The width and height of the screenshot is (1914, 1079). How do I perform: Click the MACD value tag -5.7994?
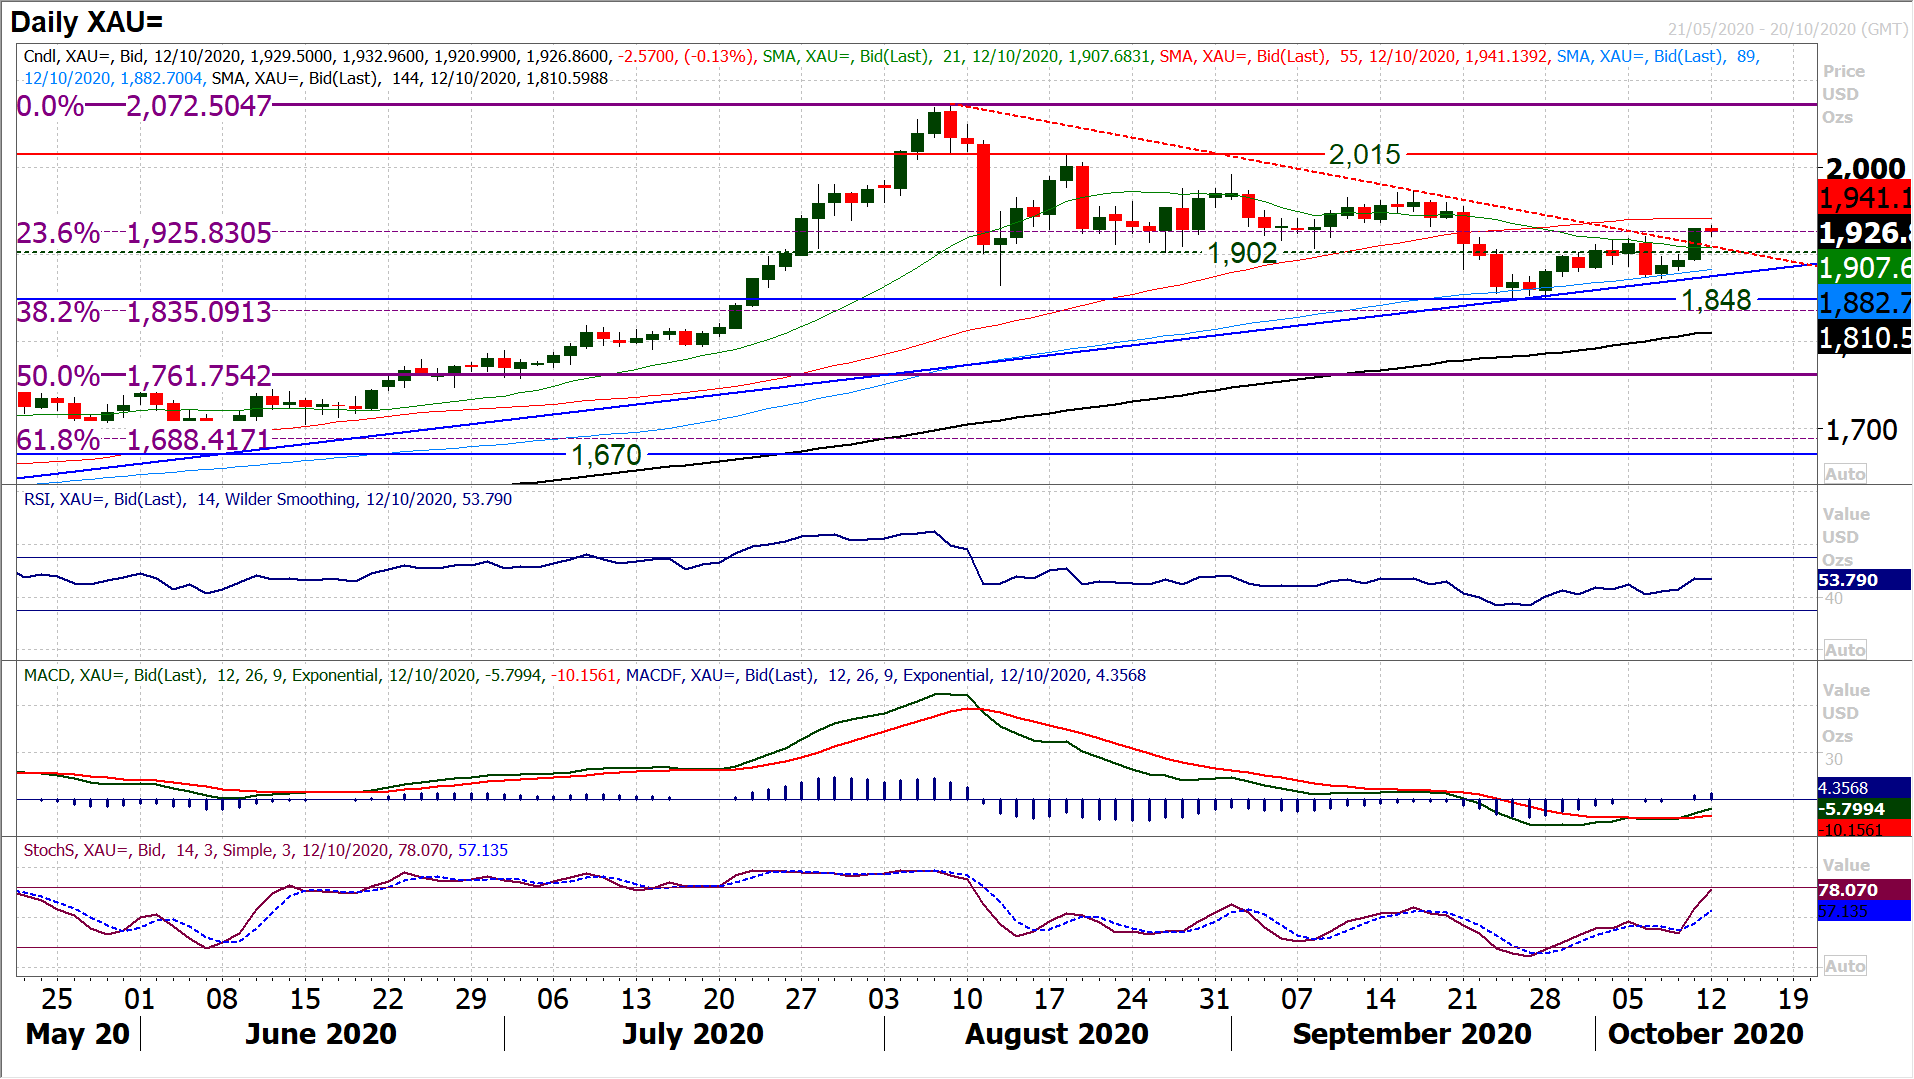[x=1864, y=809]
